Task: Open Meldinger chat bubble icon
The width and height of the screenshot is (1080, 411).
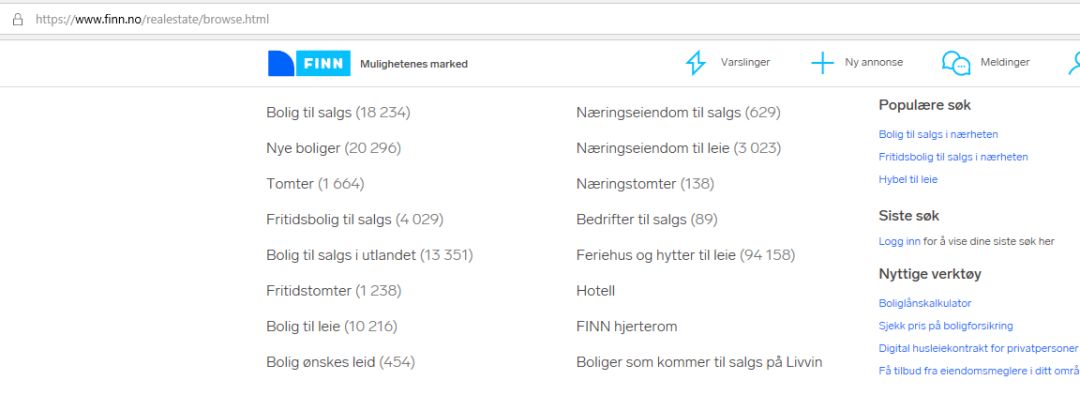Action: tap(956, 63)
